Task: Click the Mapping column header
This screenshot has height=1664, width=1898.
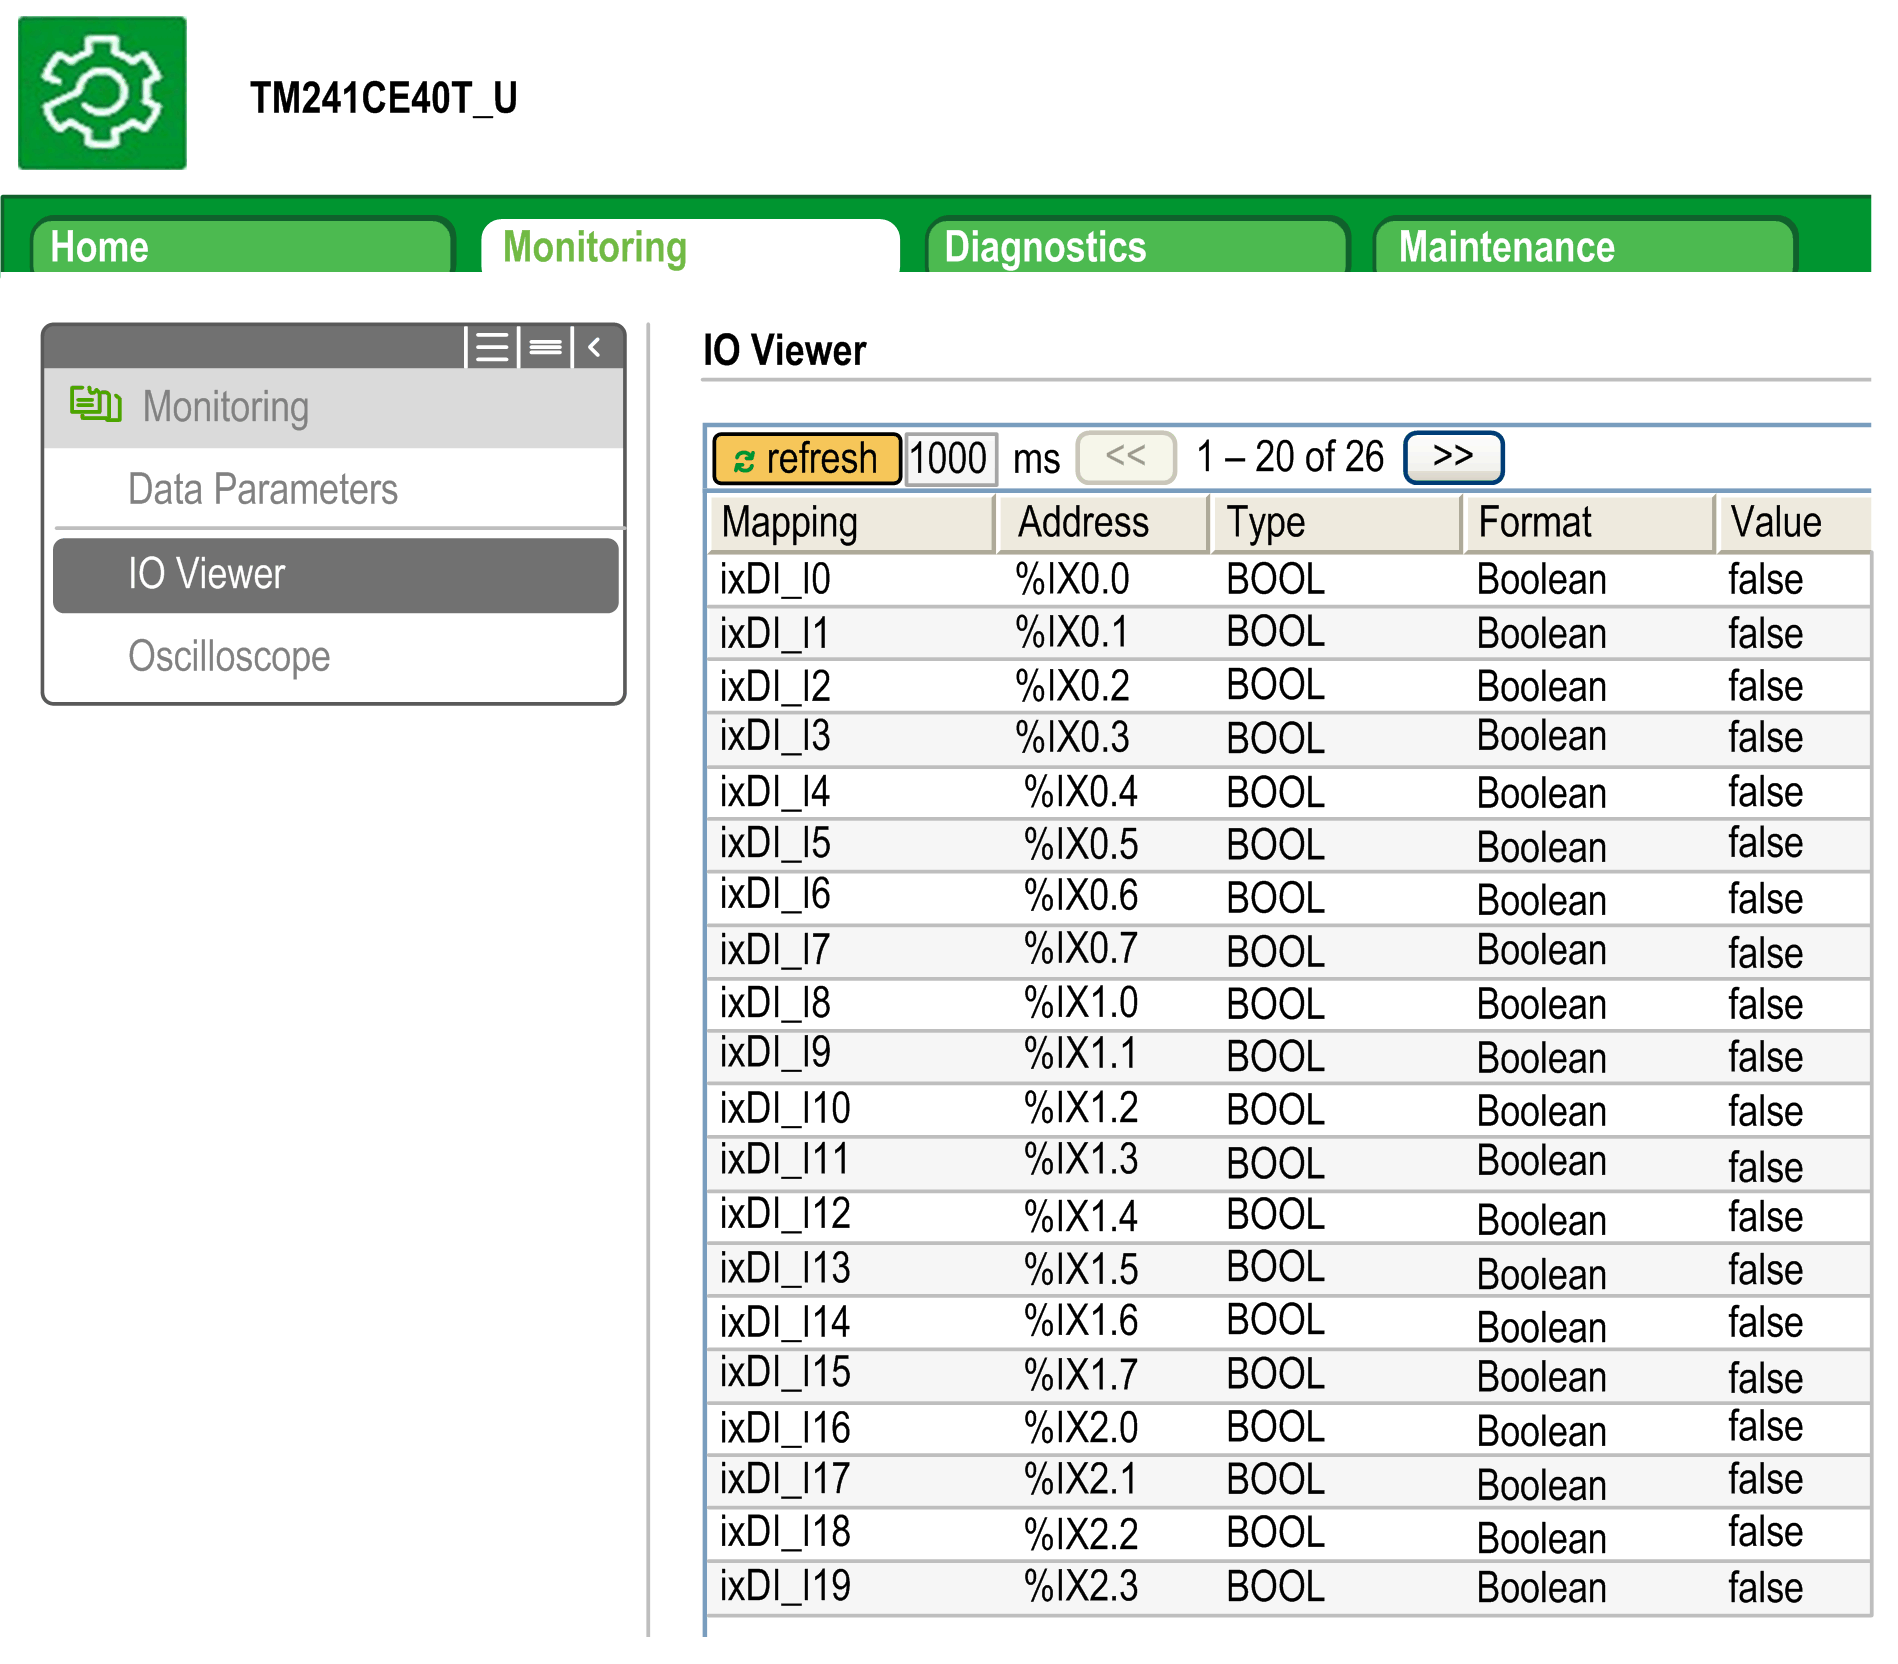Action: click(x=850, y=523)
